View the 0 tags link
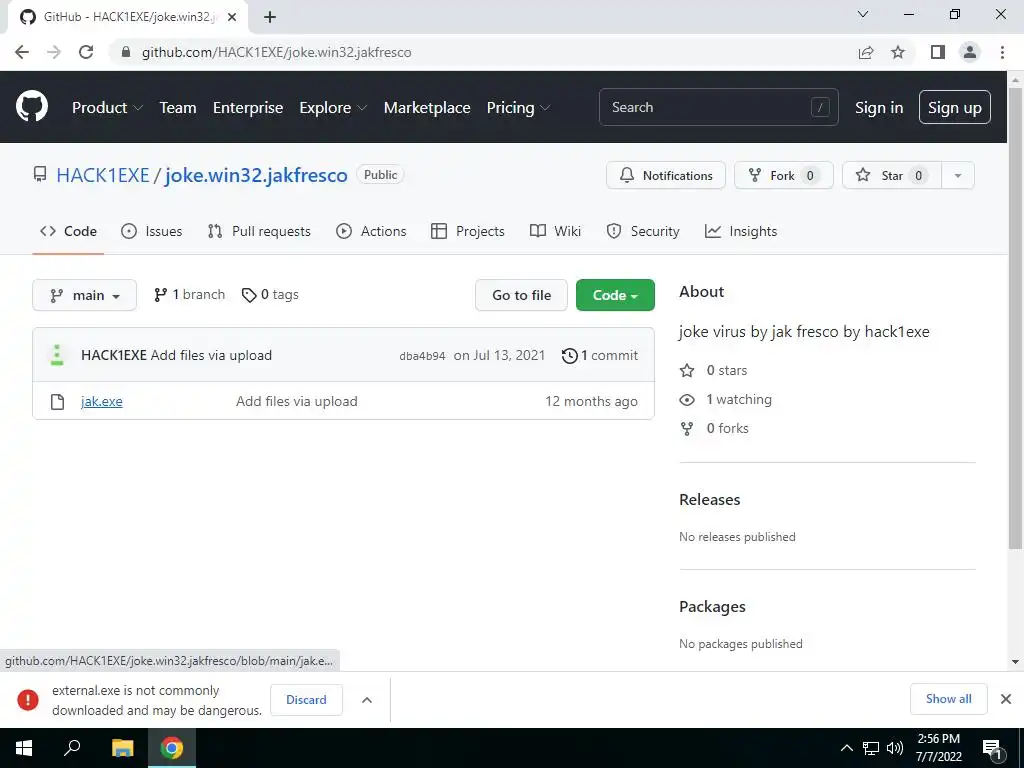This screenshot has width=1024, height=768. click(270, 295)
